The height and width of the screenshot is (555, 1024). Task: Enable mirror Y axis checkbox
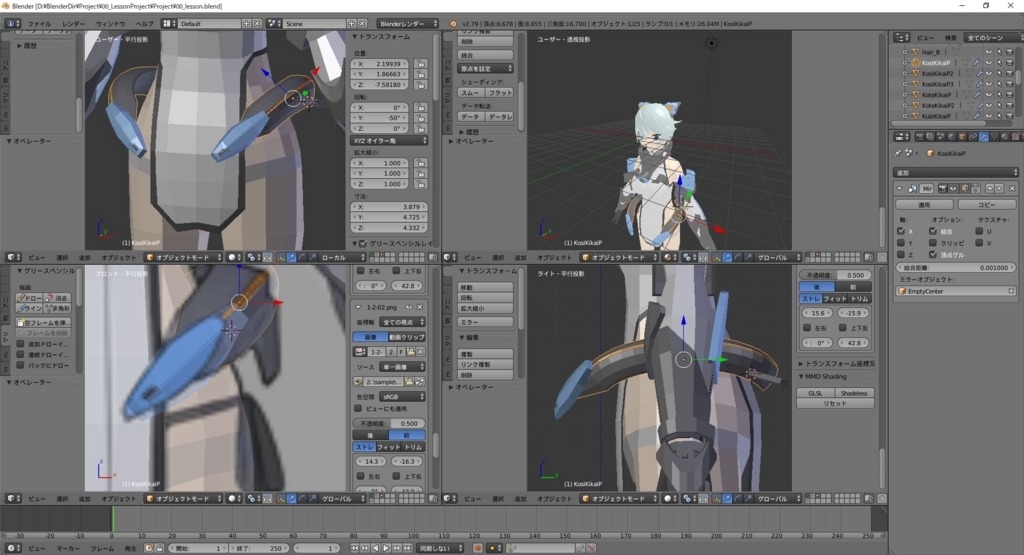tap(901, 243)
